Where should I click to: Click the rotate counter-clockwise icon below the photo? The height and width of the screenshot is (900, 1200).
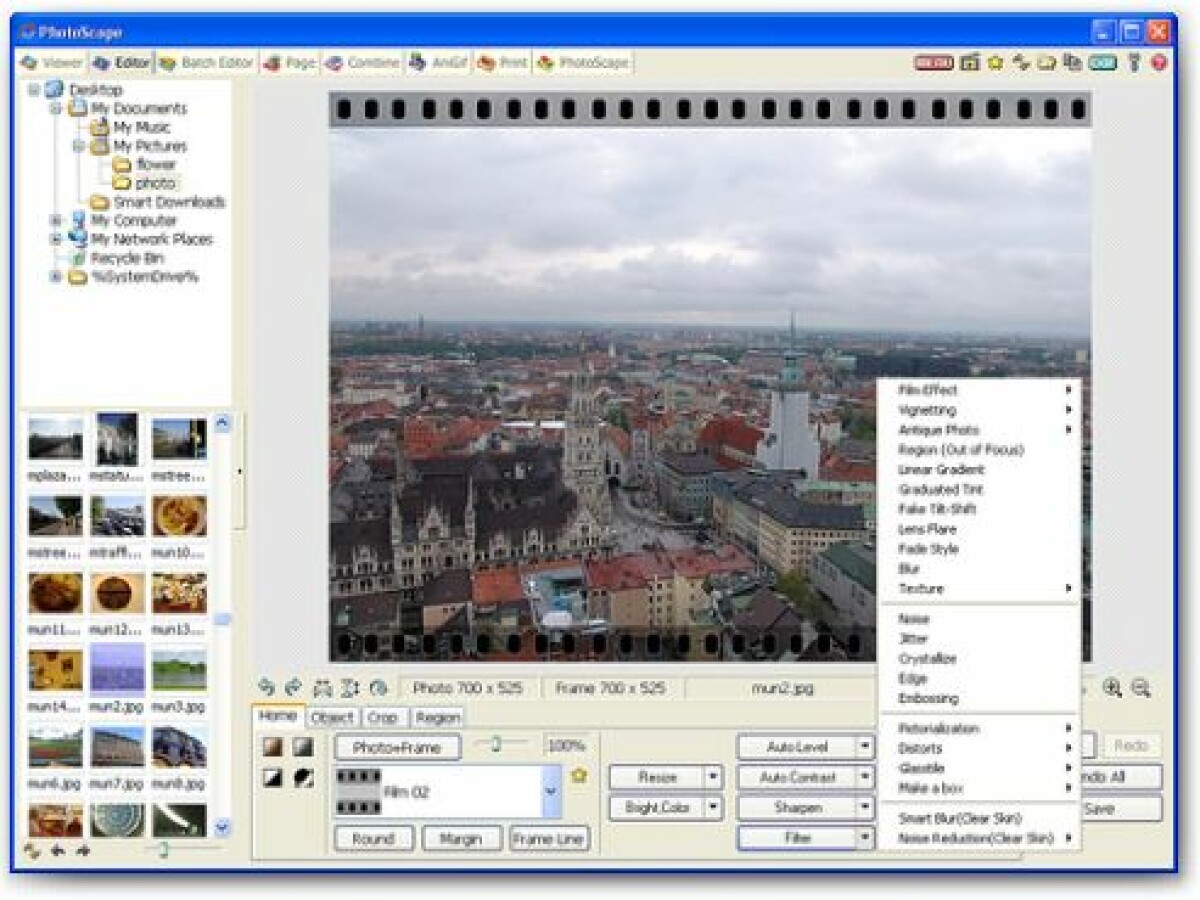pos(266,687)
